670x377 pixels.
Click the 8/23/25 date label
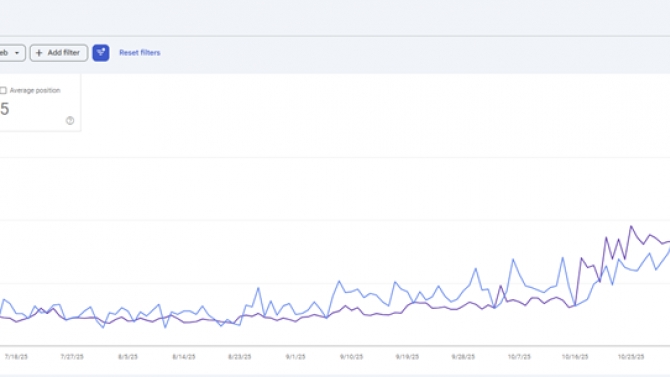click(240, 356)
